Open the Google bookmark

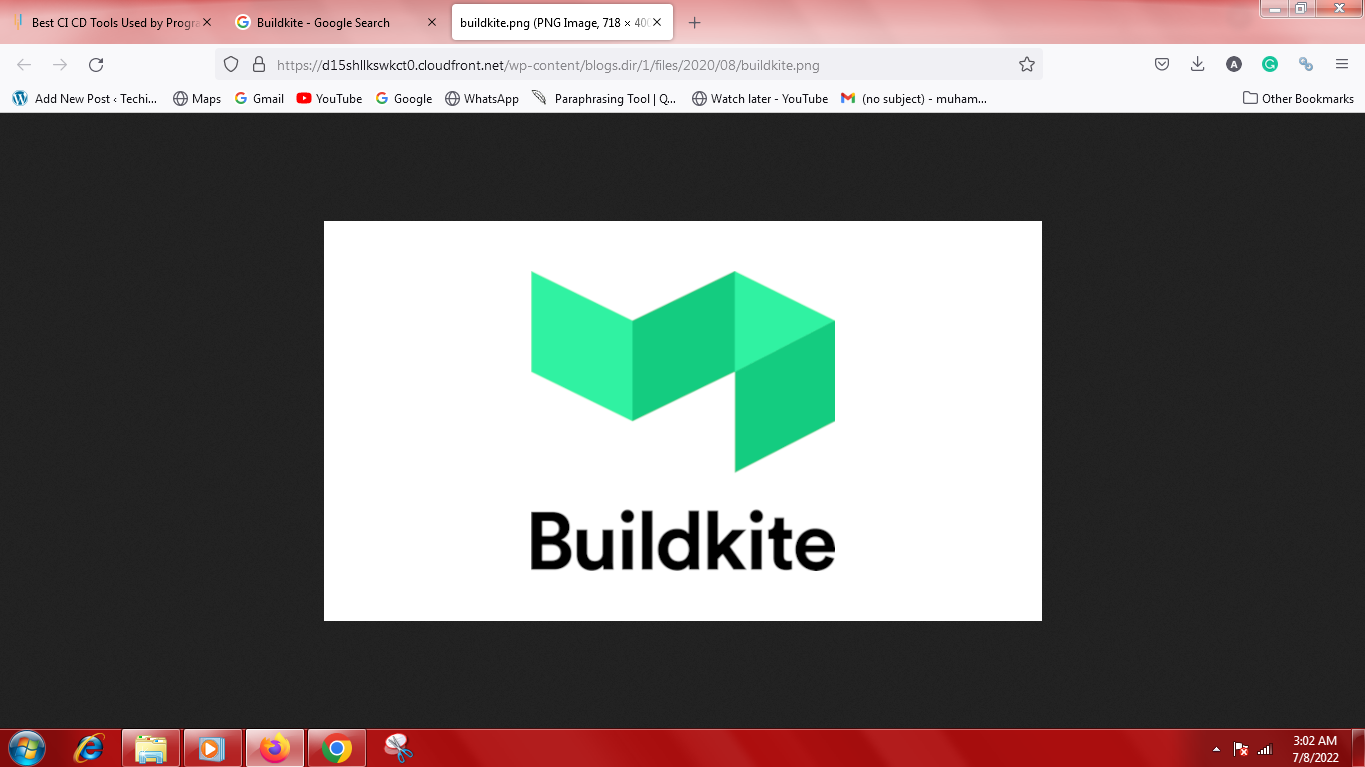pyautogui.click(x=404, y=99)
